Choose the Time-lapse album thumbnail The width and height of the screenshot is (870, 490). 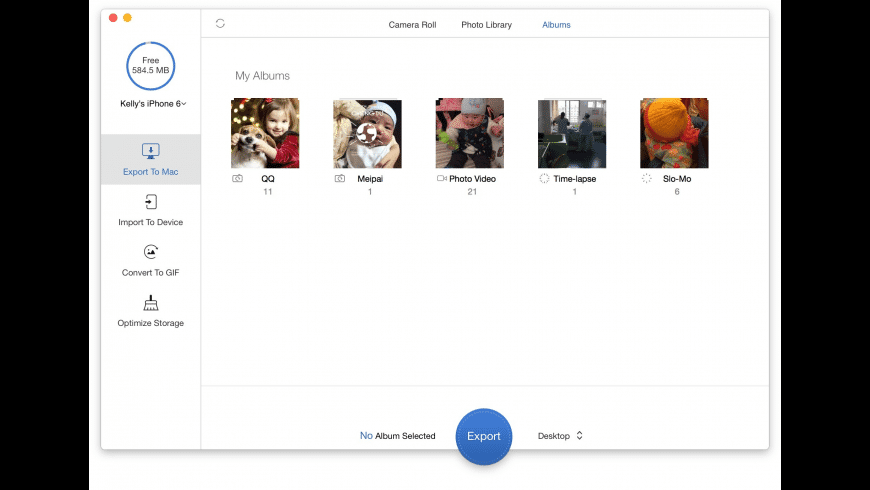[571, 133]
